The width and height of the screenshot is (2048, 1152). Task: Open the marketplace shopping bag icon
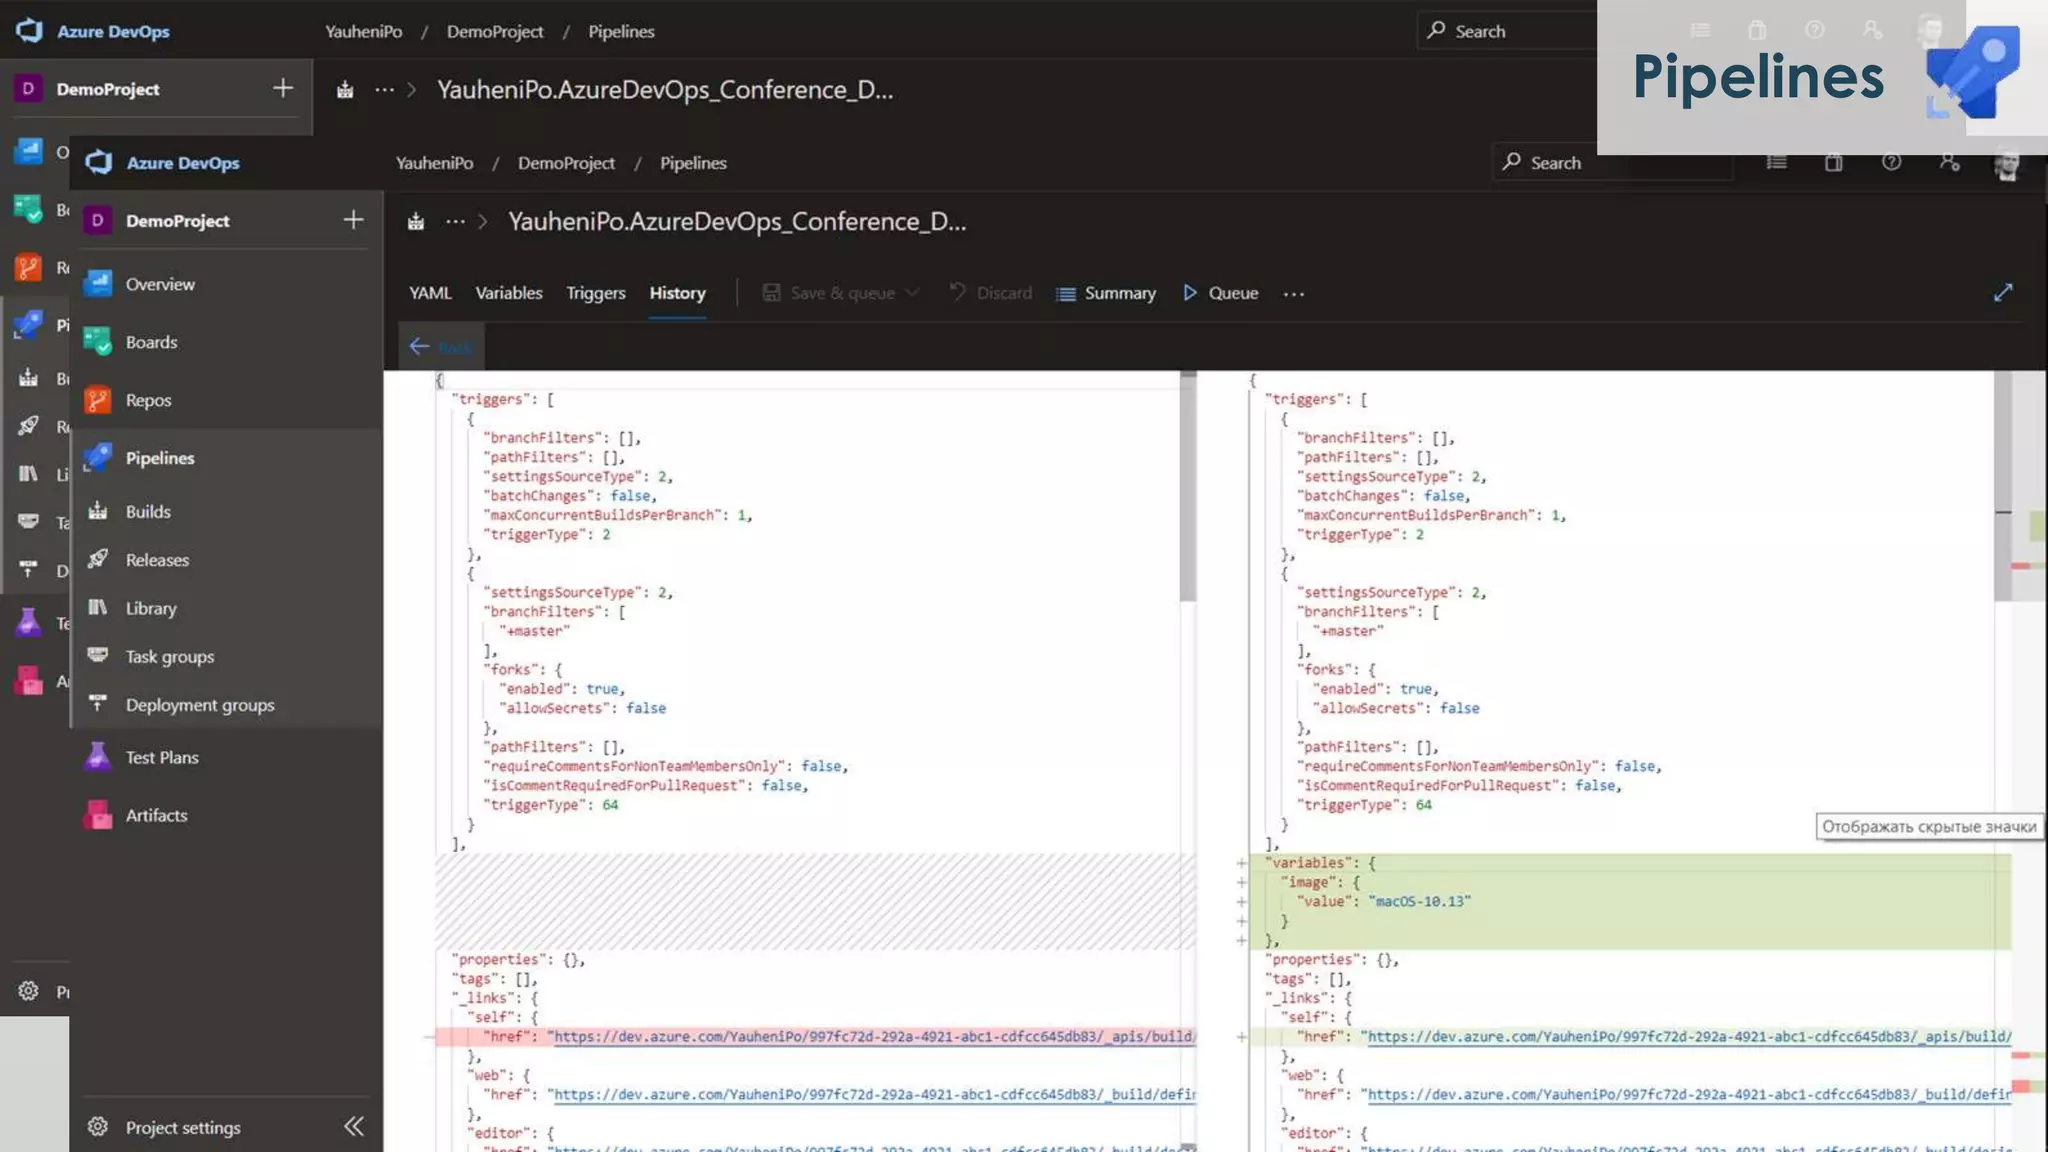click(1833, 162)
